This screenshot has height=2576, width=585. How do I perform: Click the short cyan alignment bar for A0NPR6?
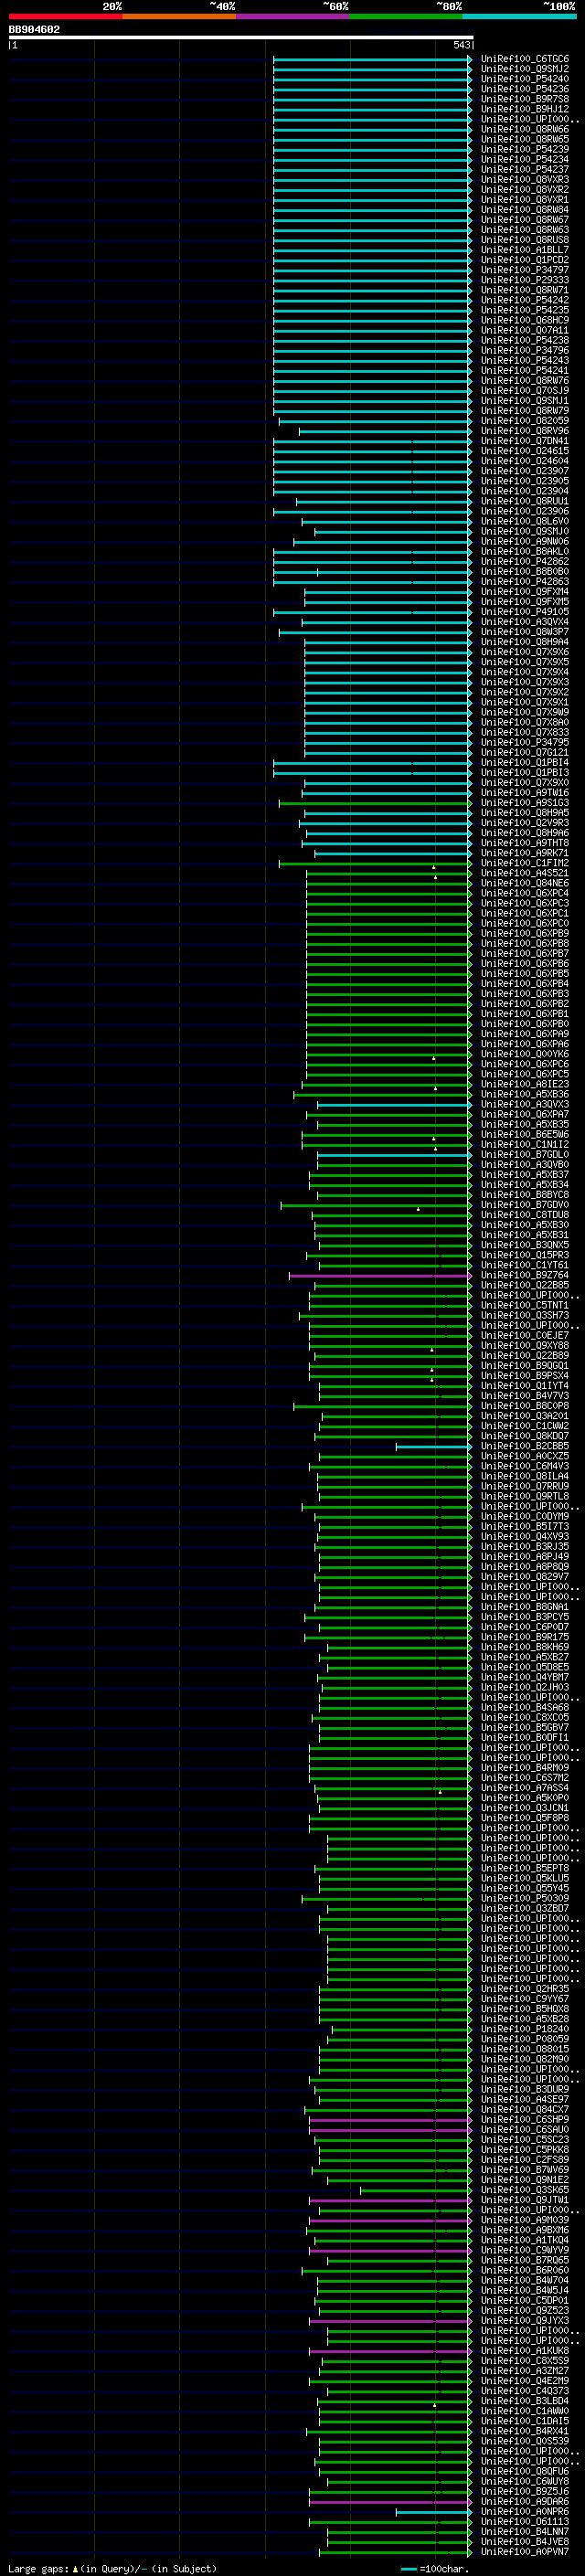pyautogui.click(x=434, y=2512)
